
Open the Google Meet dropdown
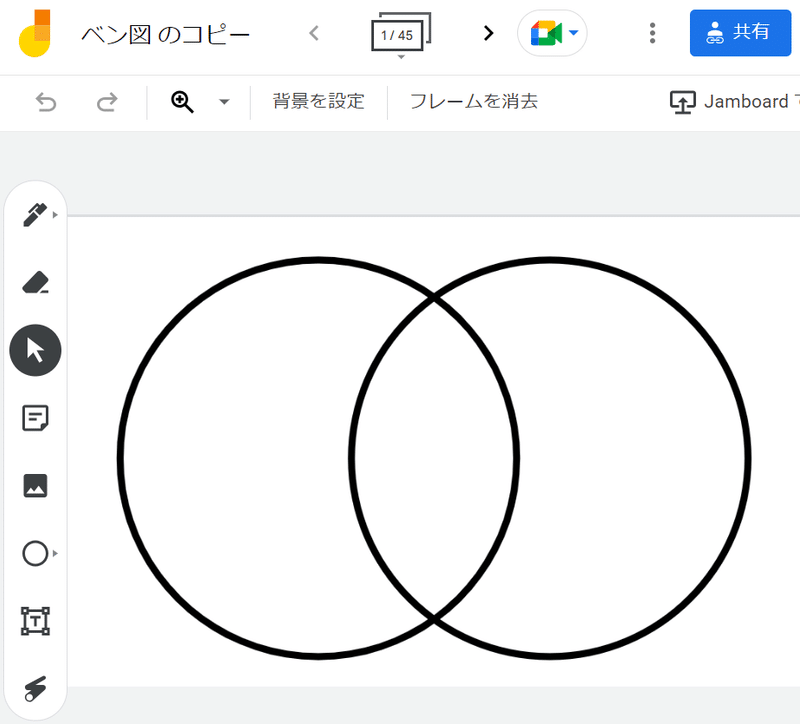(552, 34)
